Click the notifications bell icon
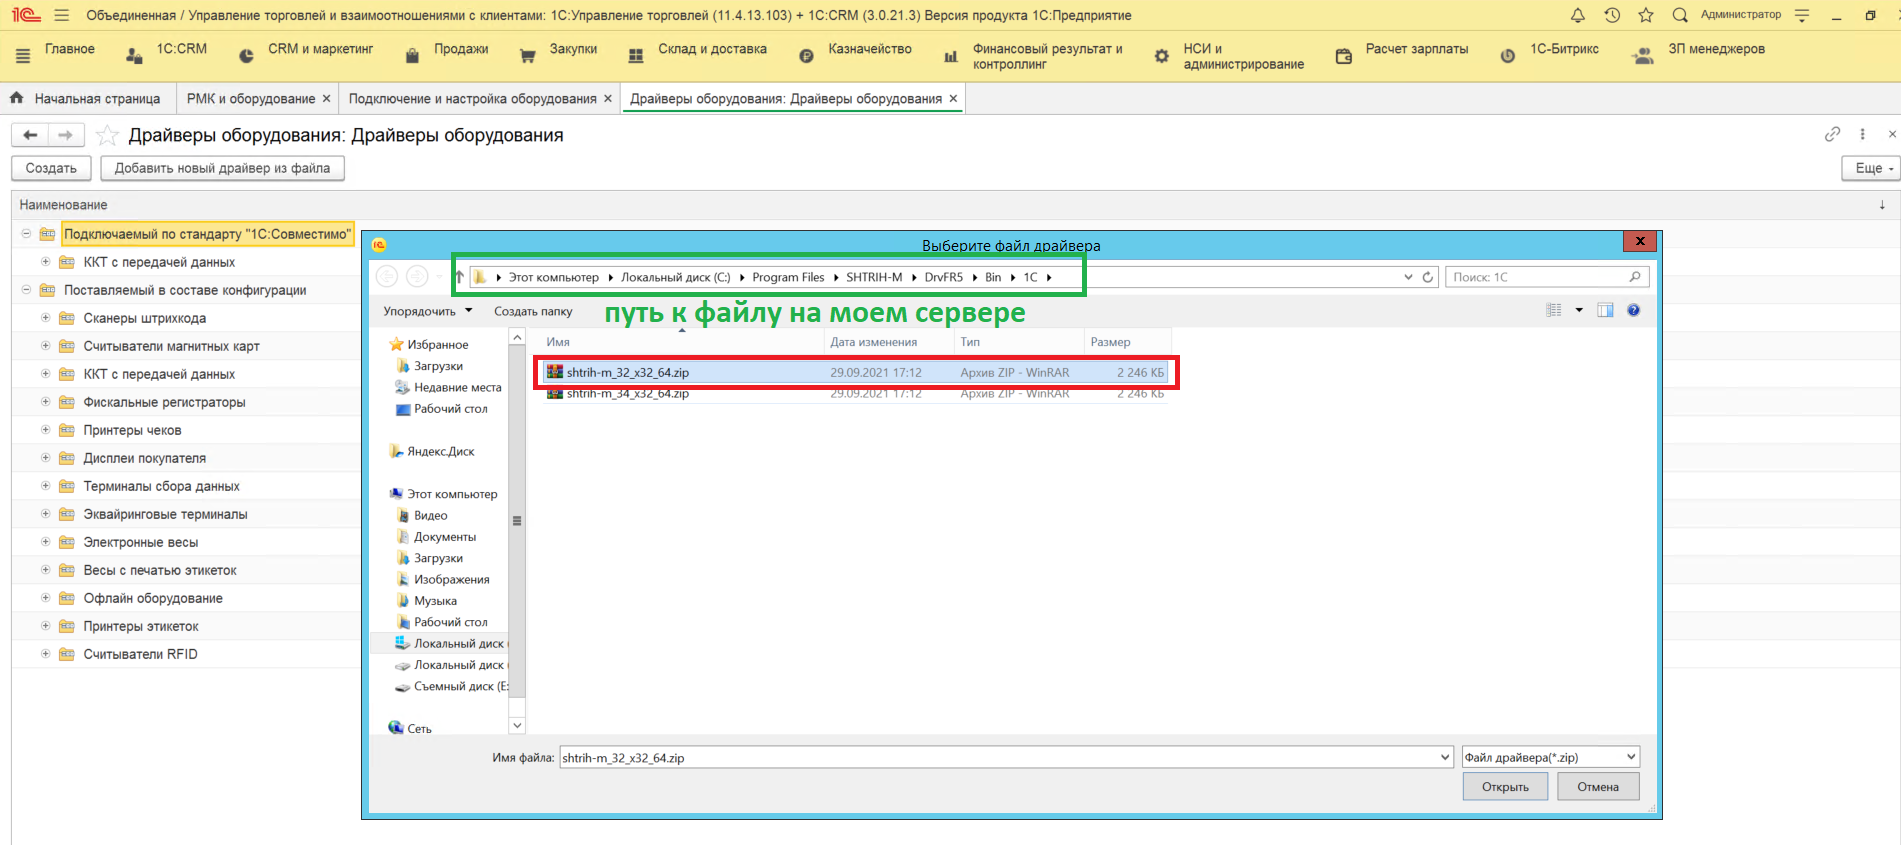 pos(1577,15)
